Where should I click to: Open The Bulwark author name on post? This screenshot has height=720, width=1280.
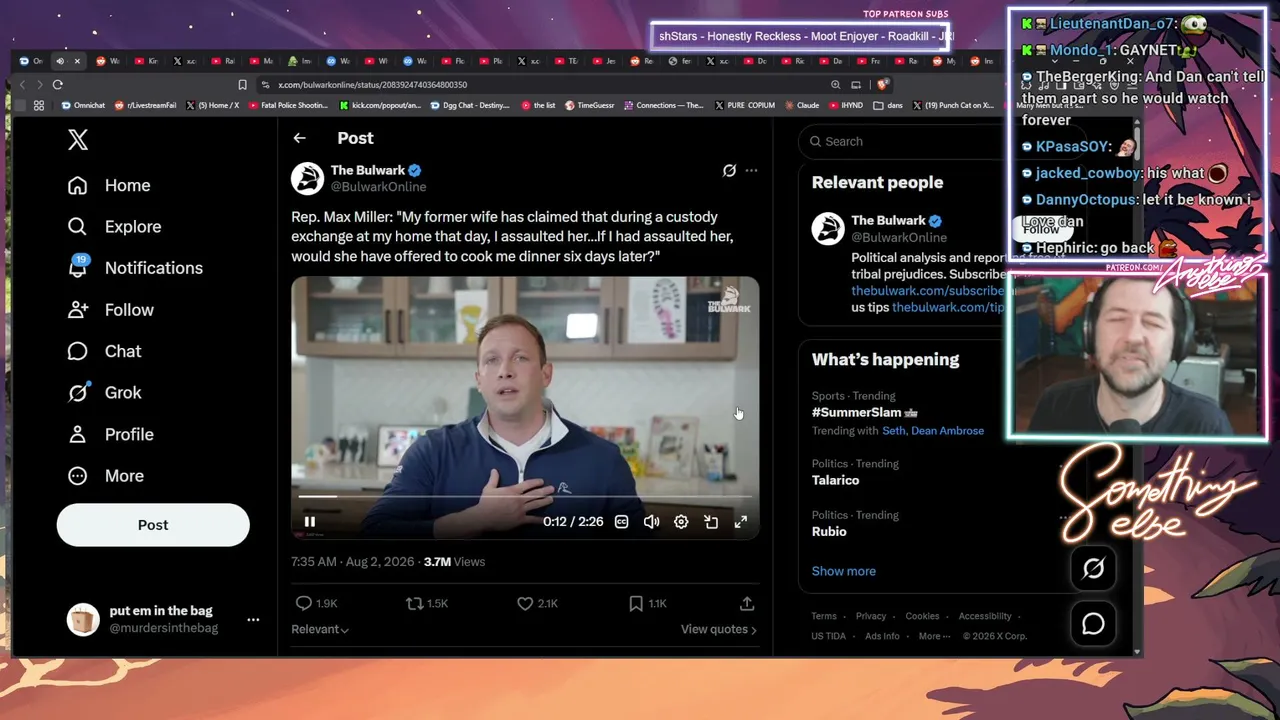[368, 170]
